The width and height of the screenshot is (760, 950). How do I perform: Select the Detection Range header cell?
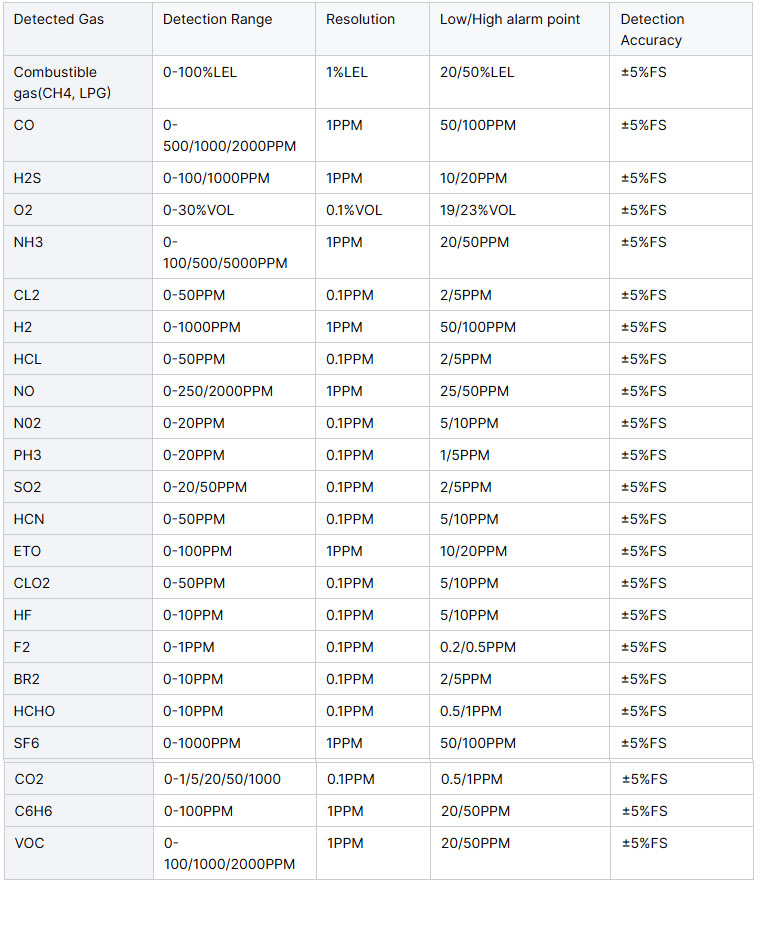click(x=234, y=29)
